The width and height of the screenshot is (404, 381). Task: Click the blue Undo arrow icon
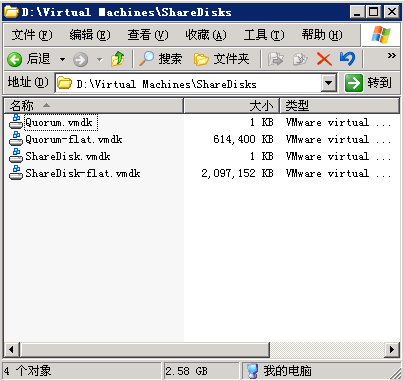pyautogui.click(x=347, y=59)
